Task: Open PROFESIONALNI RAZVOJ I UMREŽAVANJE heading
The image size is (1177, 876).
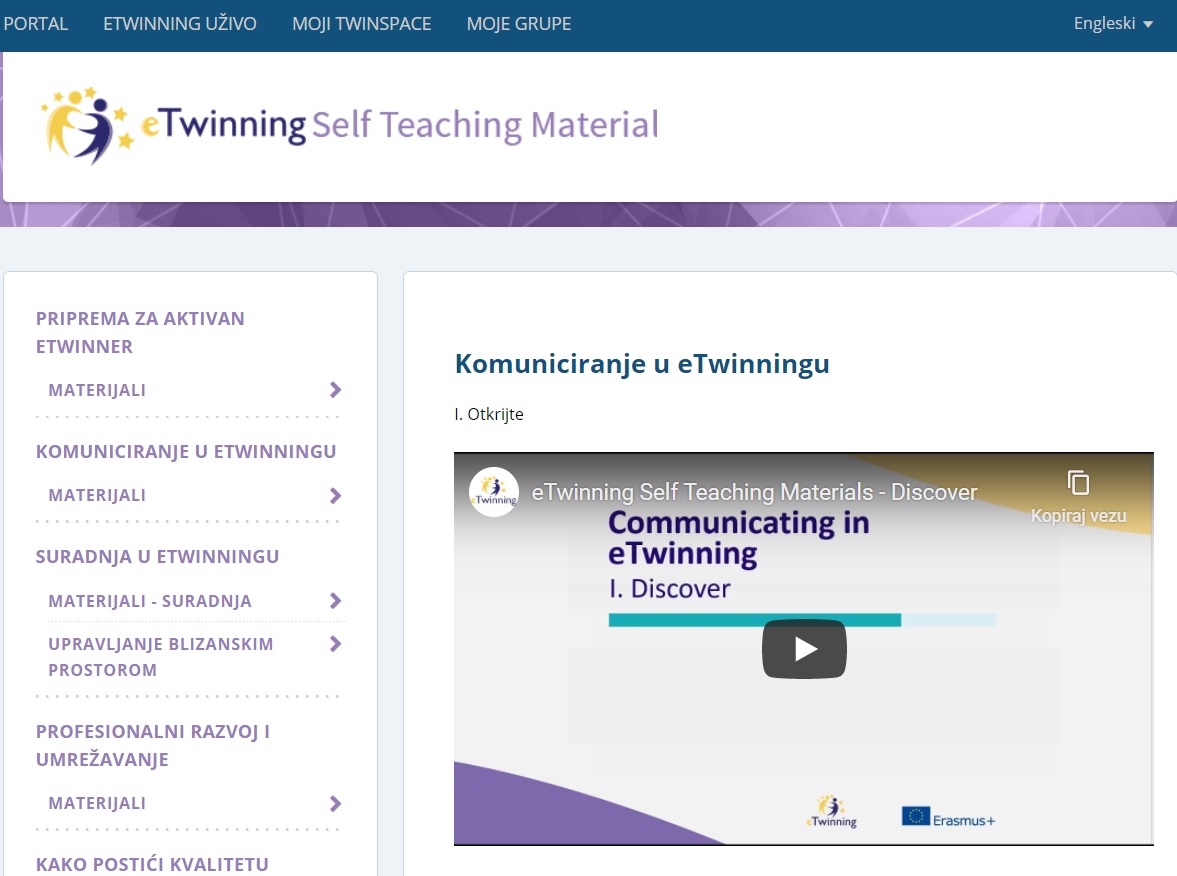Action: [153, 745]
